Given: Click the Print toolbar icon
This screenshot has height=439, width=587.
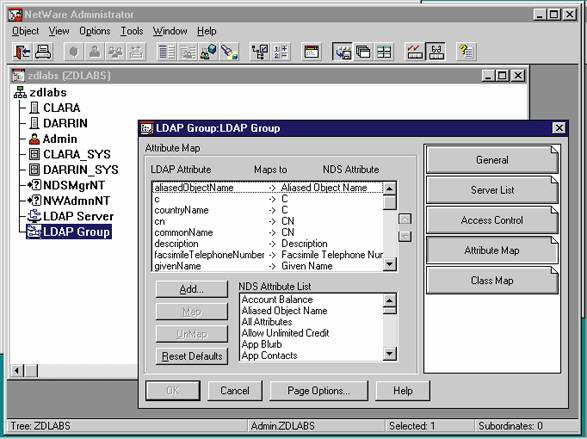Looking at the screenshot, I should 43,52.
